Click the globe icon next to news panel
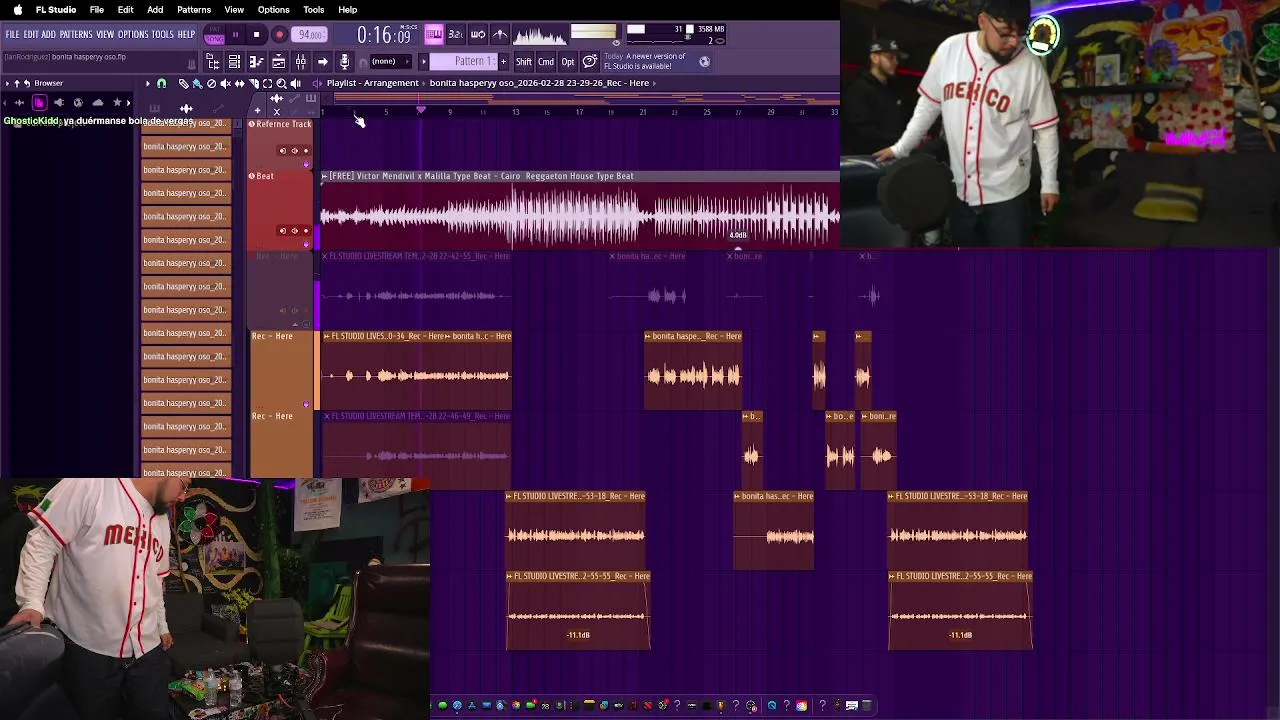Viewport: 1280px width, 720px height. (704, 61)
